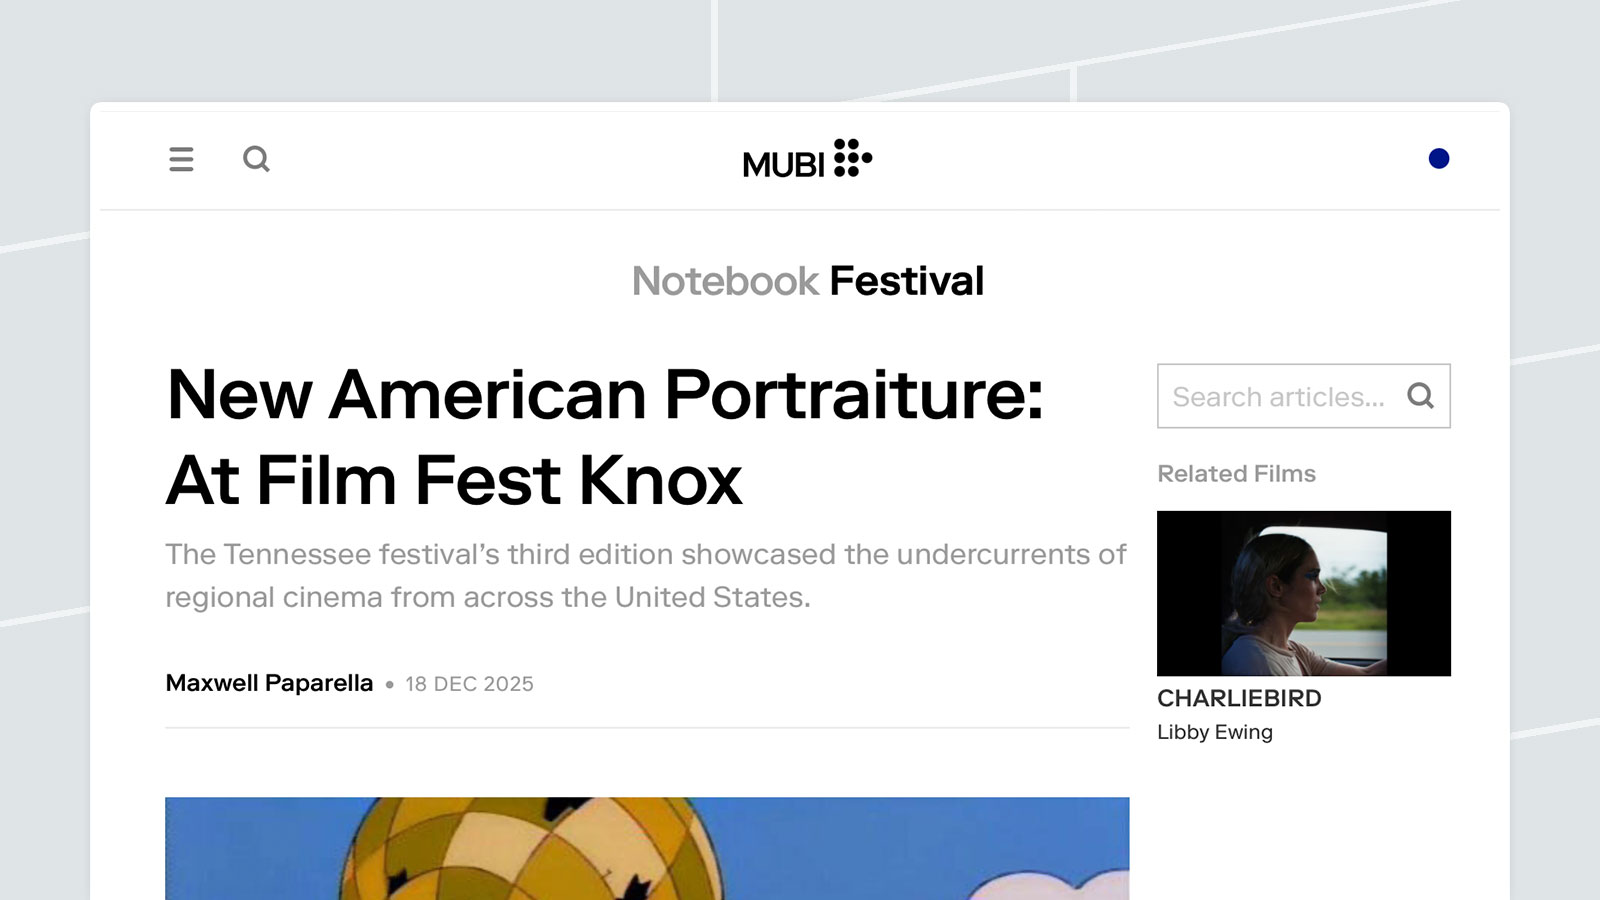Open the blue circle profile icon

pos(1439,159)
